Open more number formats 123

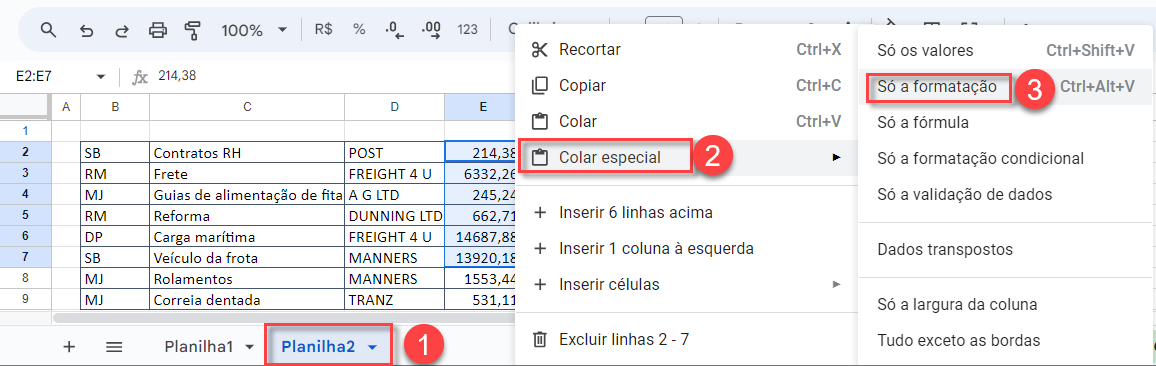467,30
